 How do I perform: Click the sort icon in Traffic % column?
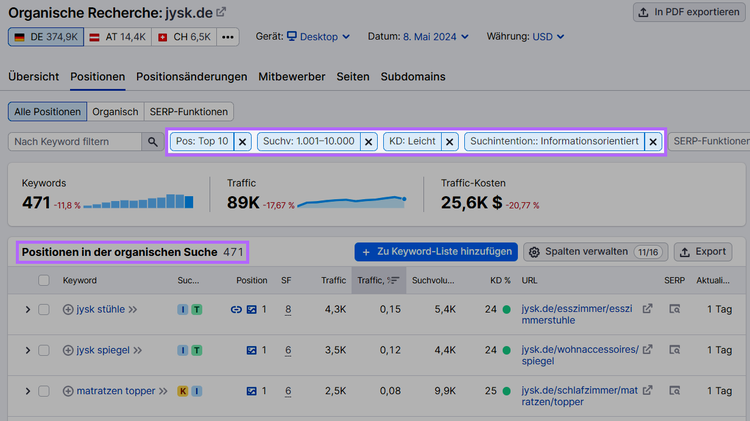(x=393, y=280)
